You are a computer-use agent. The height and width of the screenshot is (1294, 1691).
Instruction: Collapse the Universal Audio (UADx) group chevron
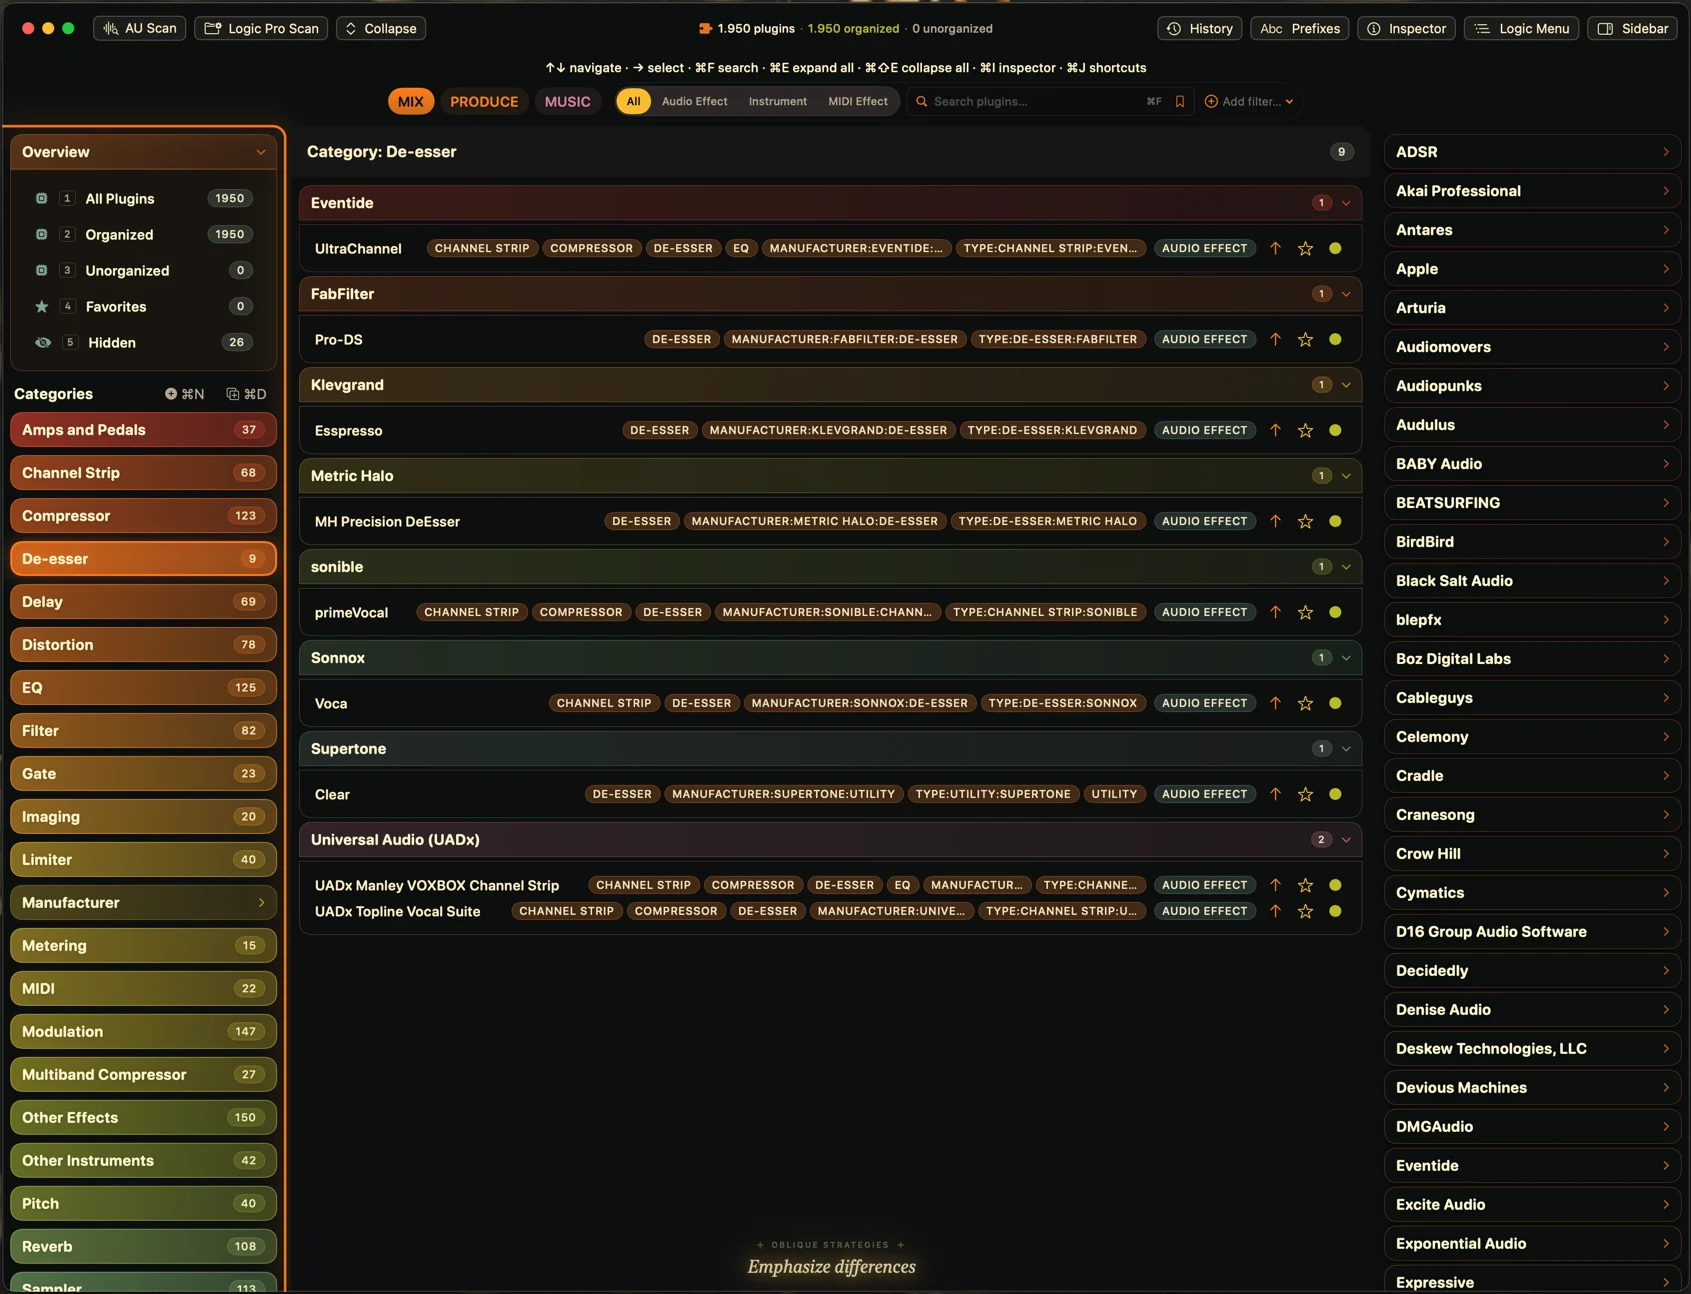[x=1346, y=840]
